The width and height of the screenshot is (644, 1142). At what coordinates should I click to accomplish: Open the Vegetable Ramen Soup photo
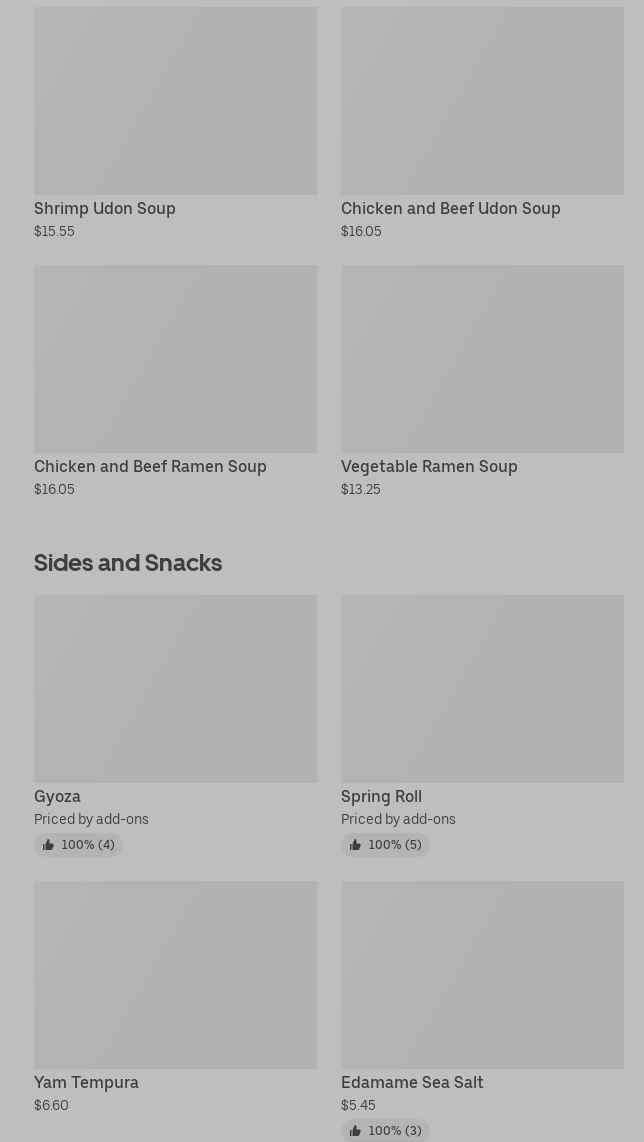tap(482, 358)
